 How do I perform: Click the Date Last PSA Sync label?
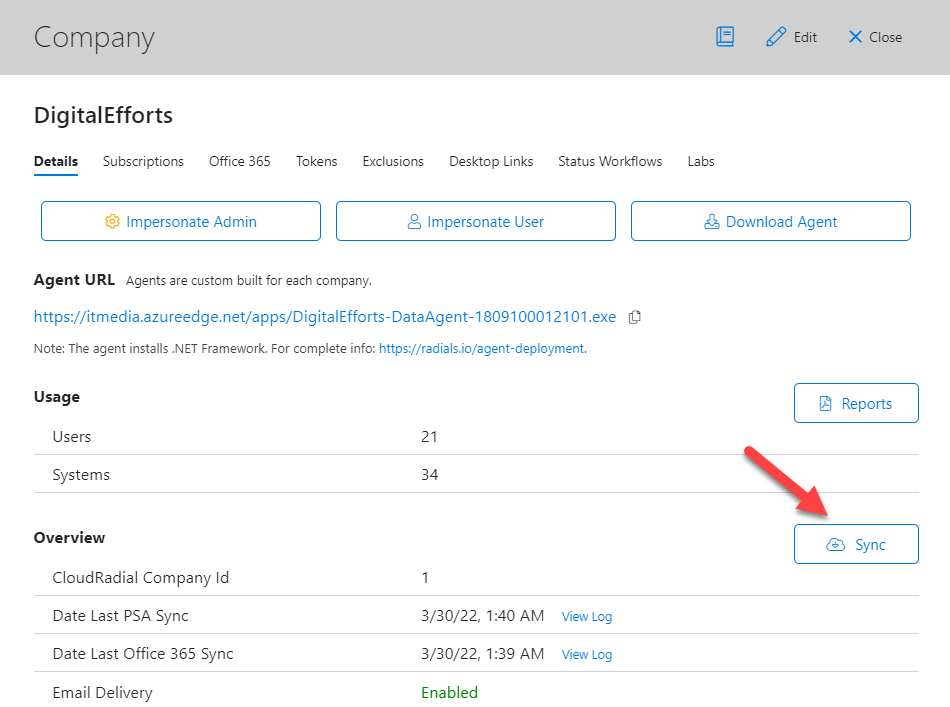tap(121, 616)
